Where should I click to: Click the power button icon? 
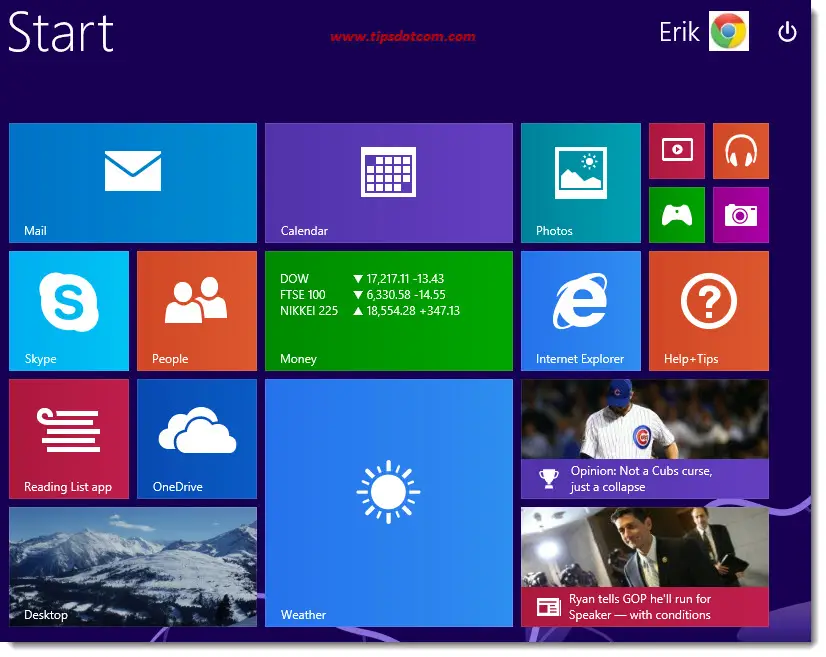787,32
